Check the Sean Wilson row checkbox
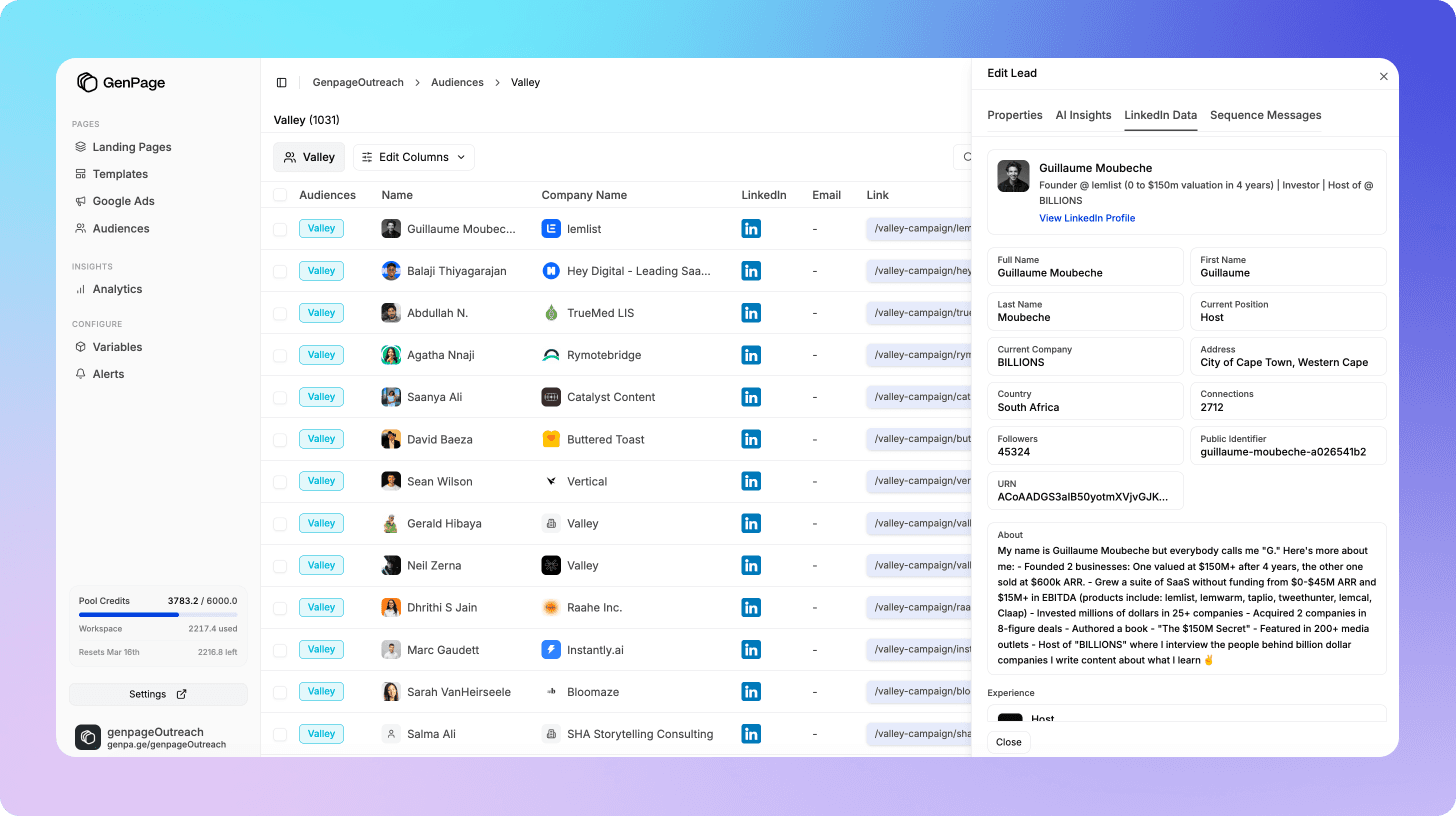The width and height of the screenshot is (1456, 816). tap(280, 481)
